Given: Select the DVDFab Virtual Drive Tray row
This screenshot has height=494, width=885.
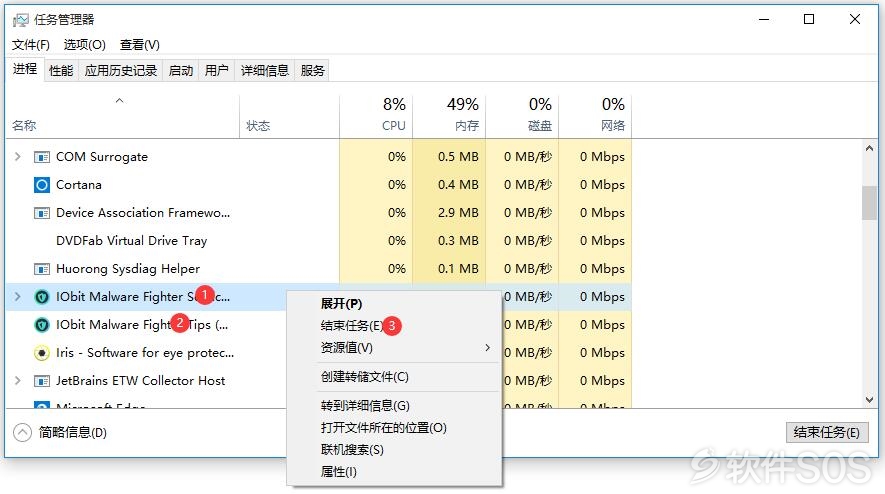Looking at the screenshot, I should click(x=319, y=241).
